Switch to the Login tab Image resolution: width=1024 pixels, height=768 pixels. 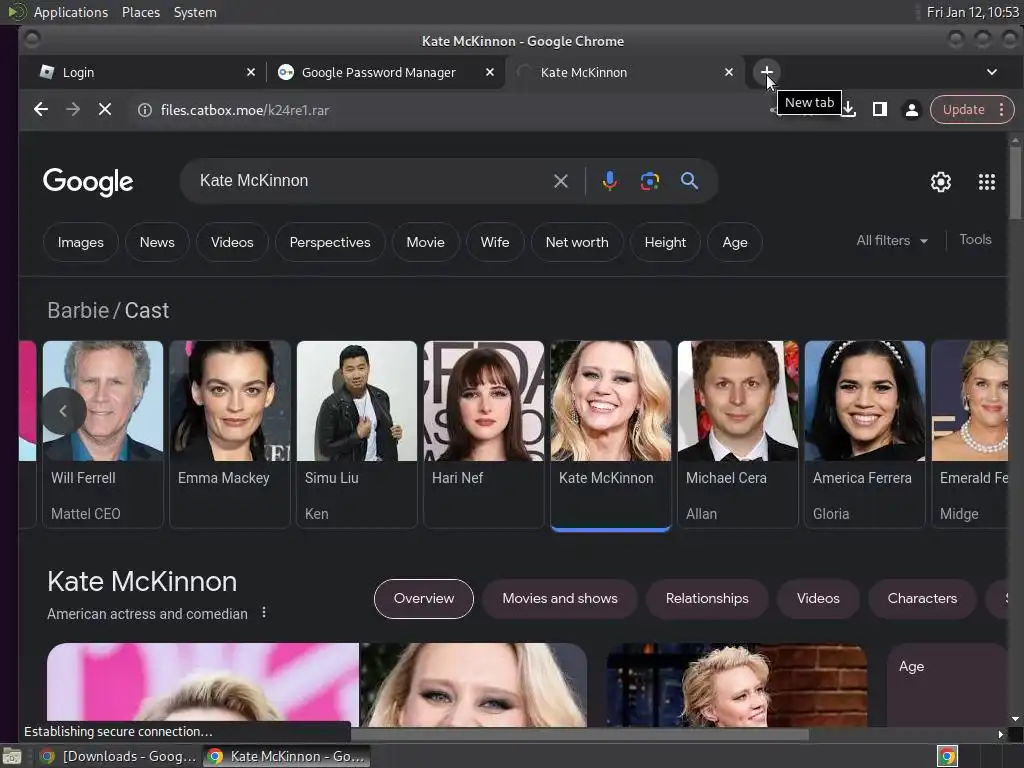(146, 72)
